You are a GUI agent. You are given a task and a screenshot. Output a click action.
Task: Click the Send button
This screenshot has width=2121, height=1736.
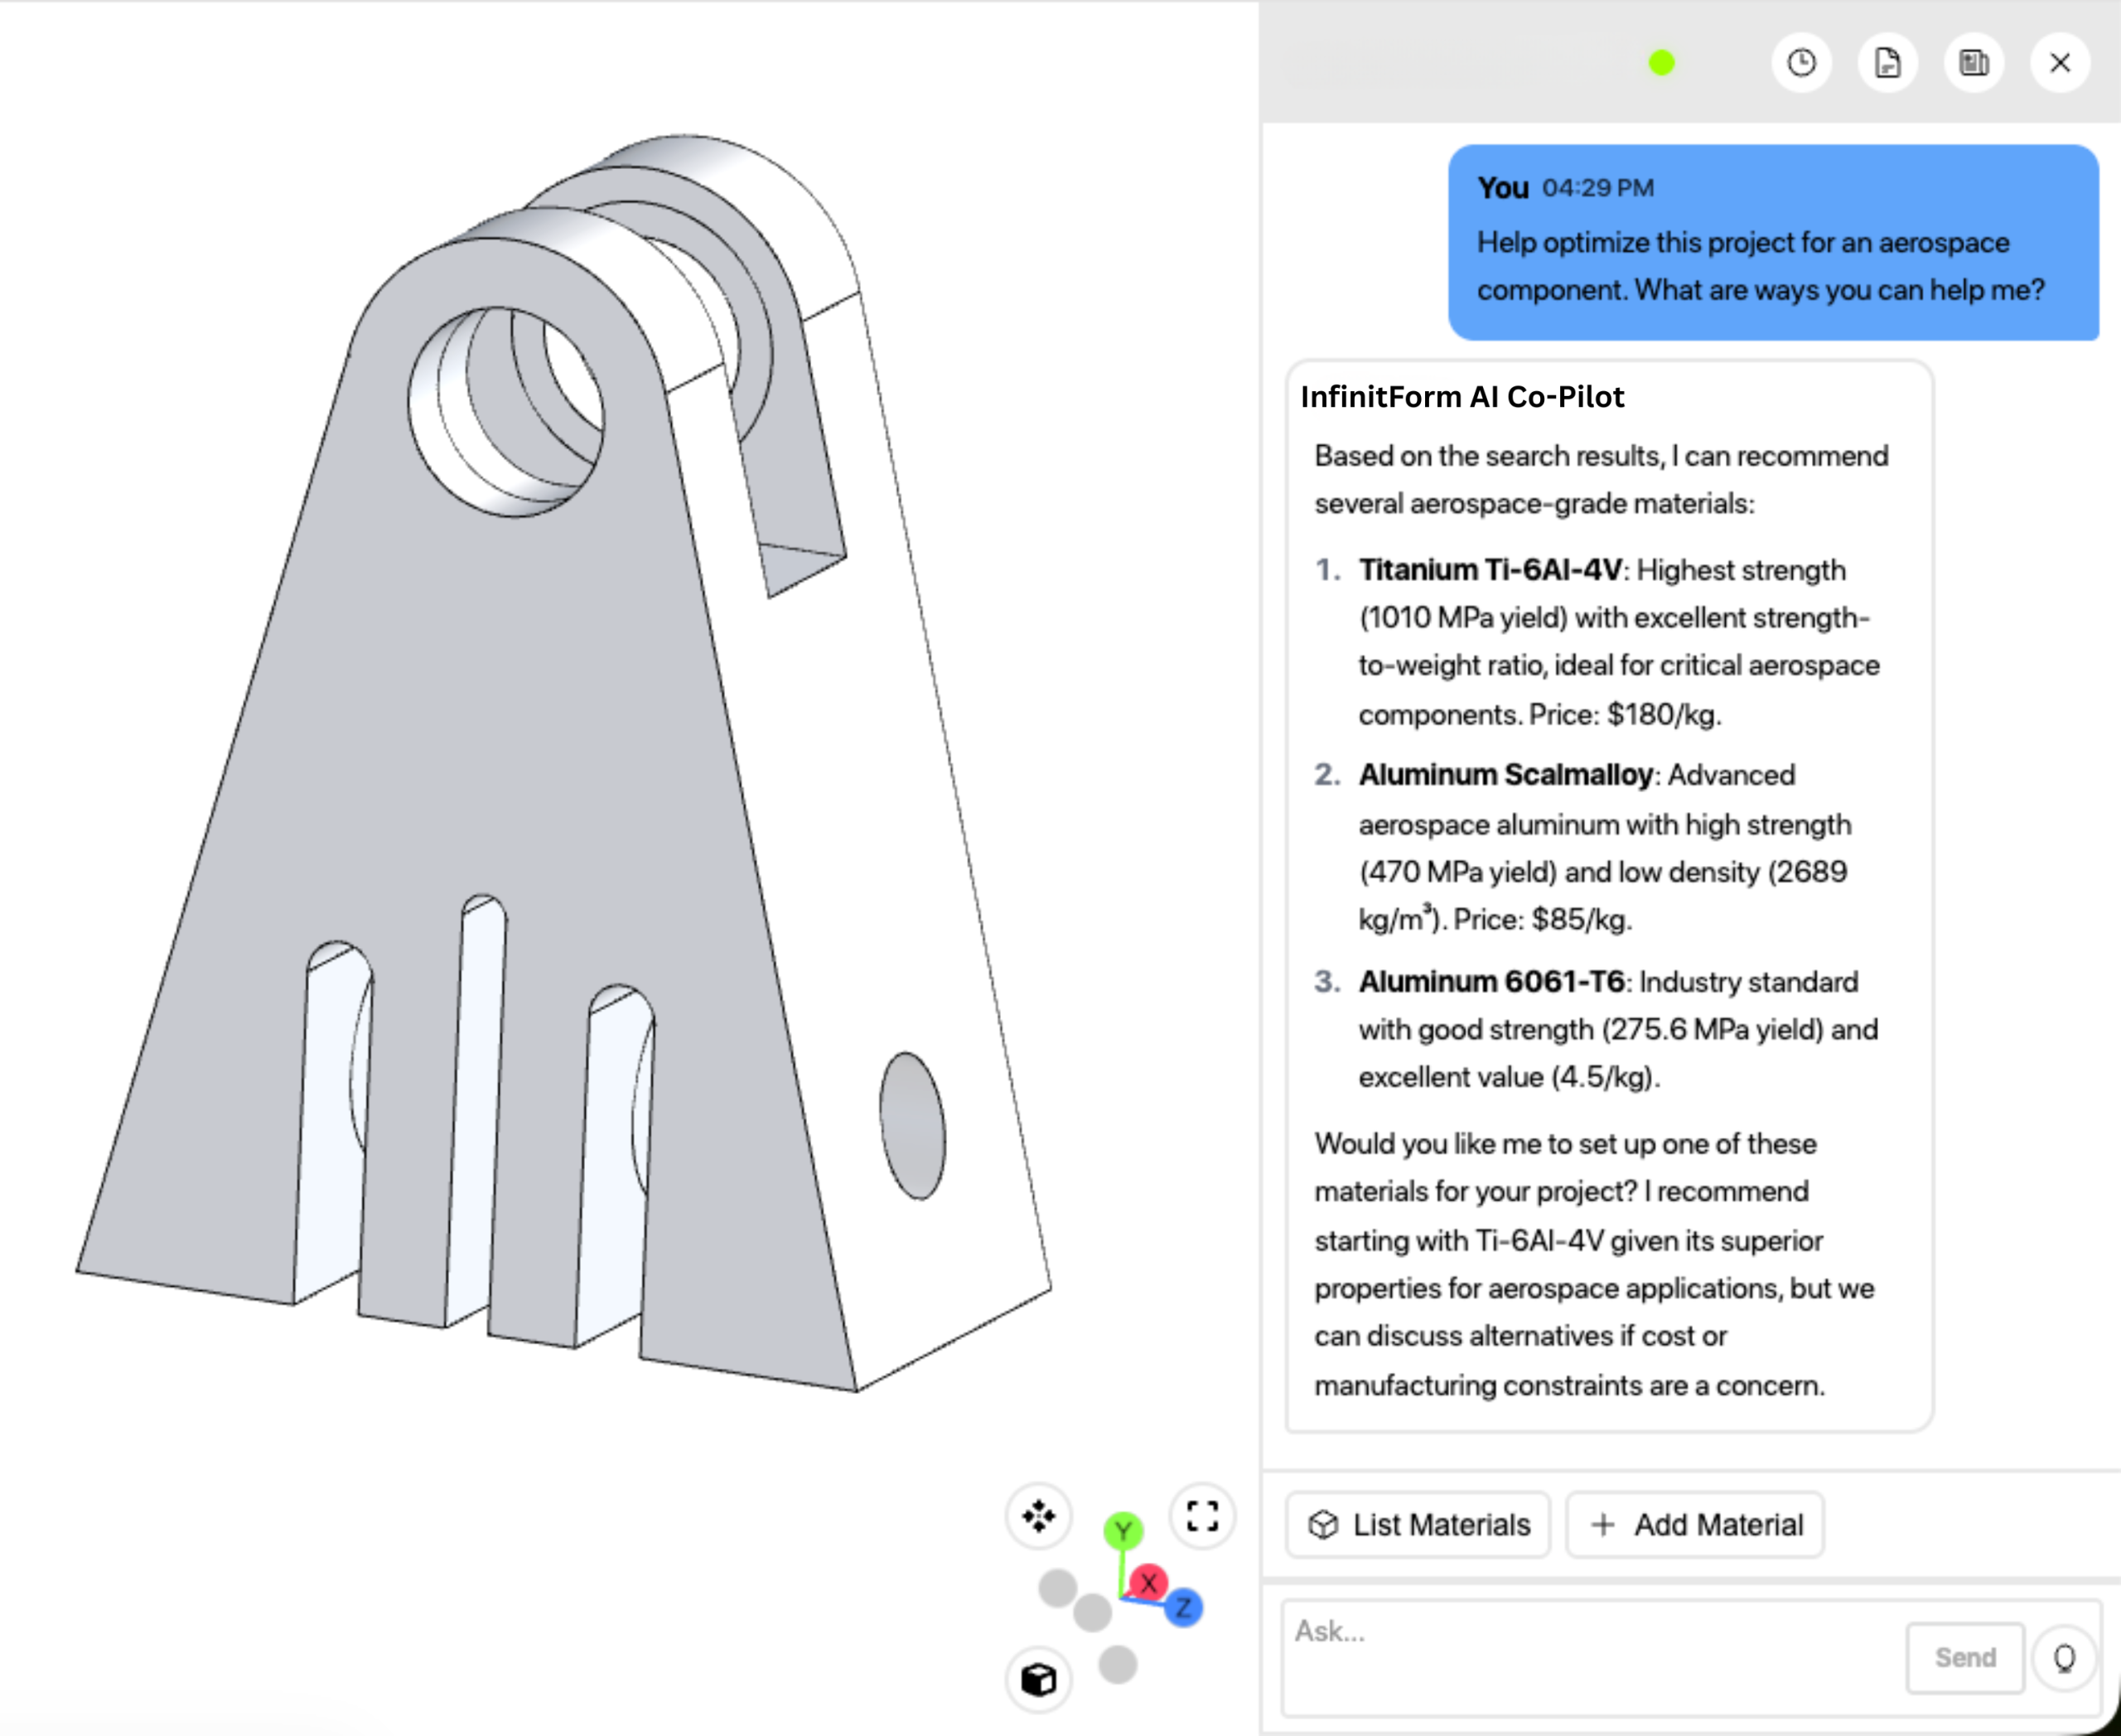click(1964, 1658)
